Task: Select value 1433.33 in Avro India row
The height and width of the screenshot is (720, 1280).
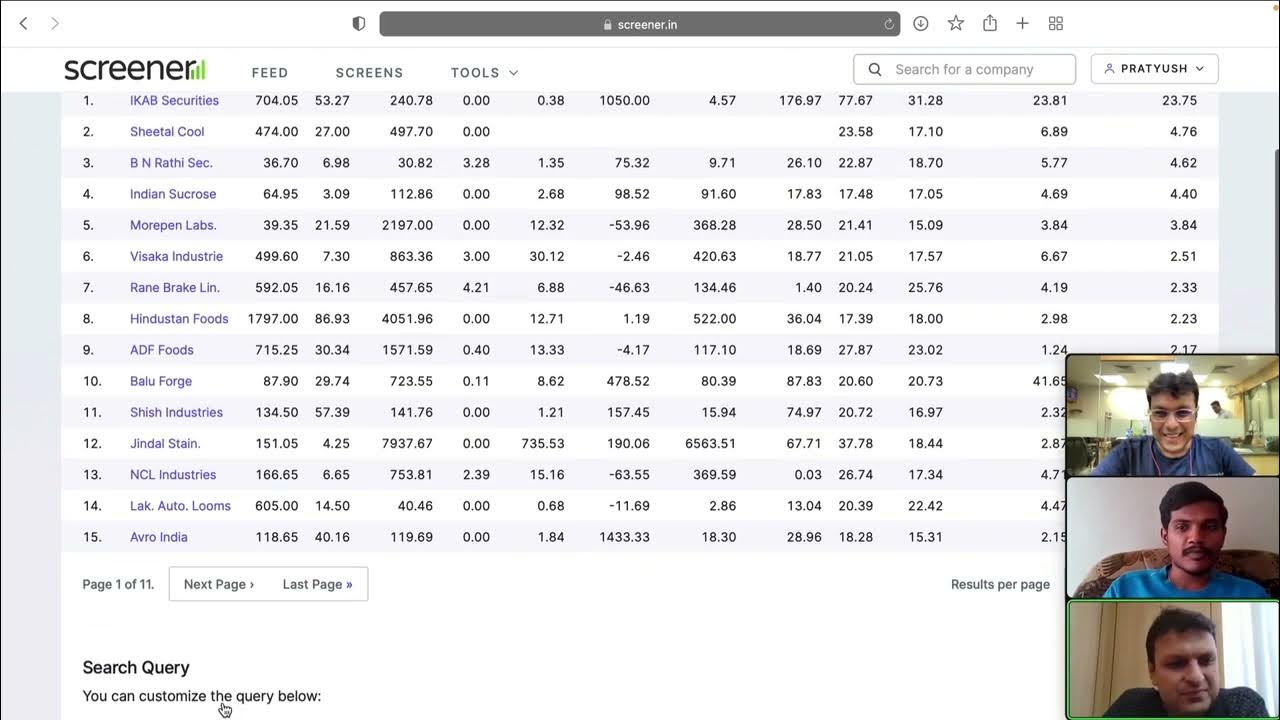Action: click(x=624, y=537)
